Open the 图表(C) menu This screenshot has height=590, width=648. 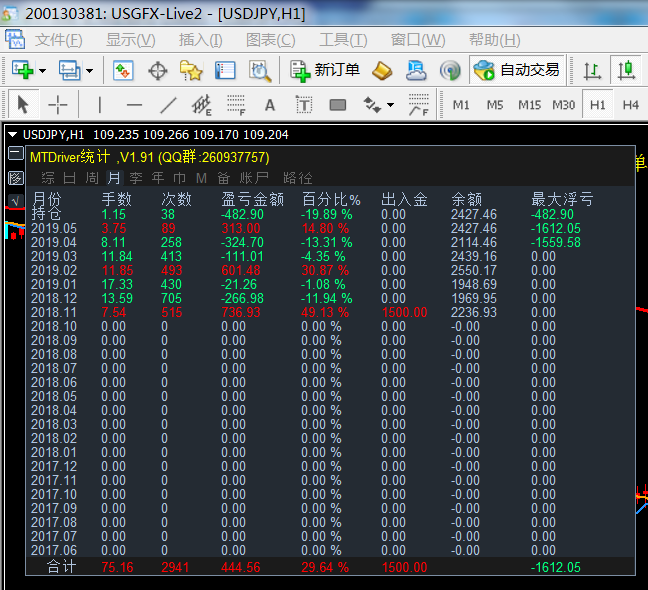271,40
